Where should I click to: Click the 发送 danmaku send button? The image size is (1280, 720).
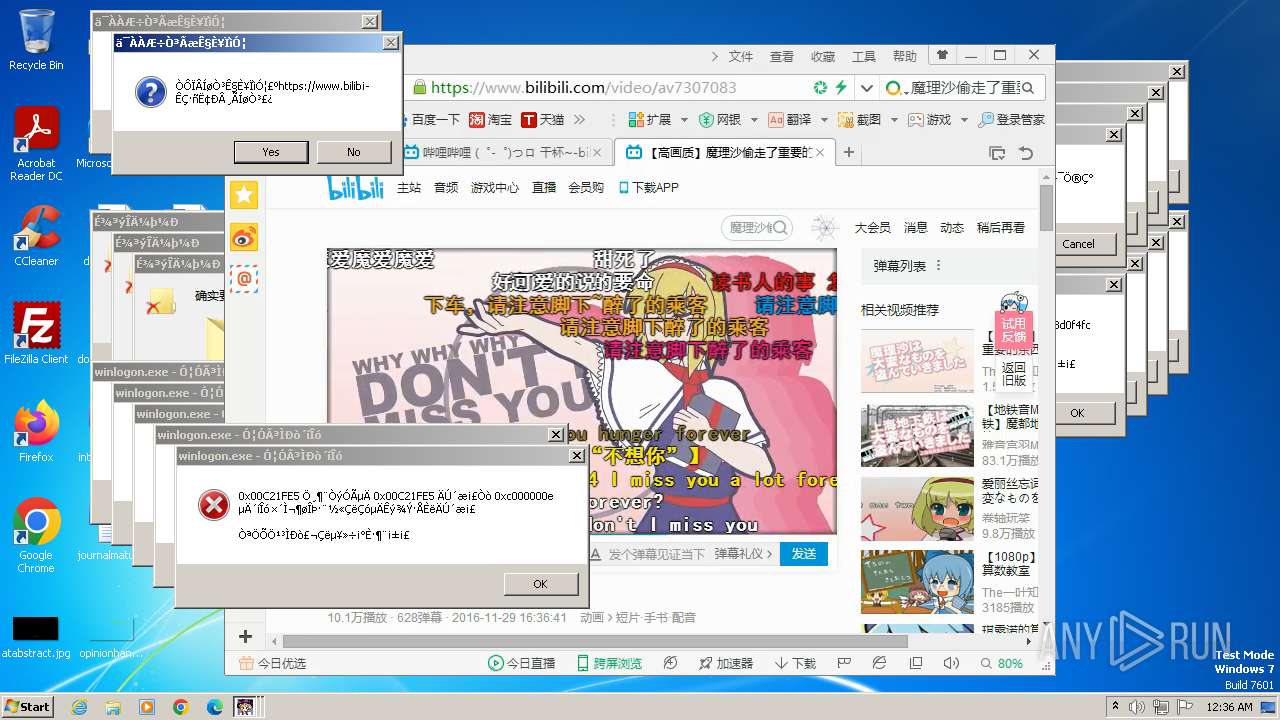point(804,554)
